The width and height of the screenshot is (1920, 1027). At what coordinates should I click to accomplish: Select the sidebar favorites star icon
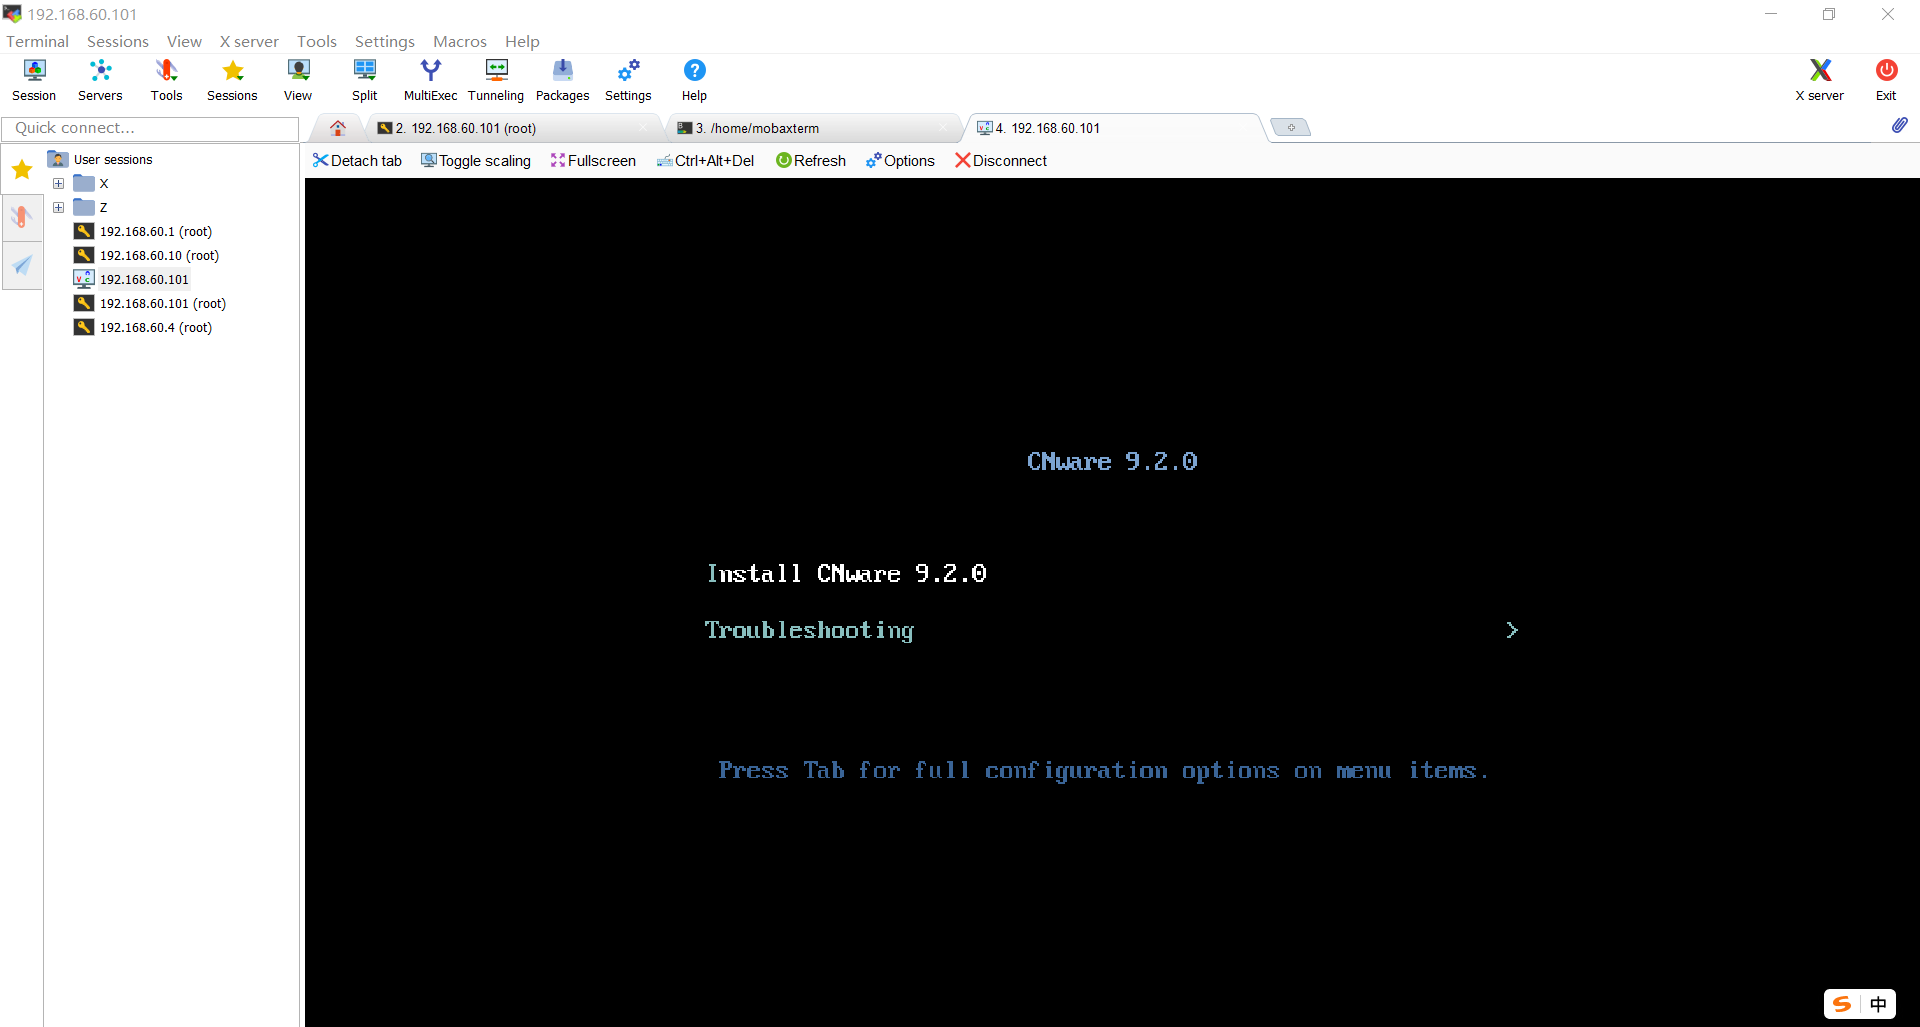pyautogui.click(x=22, y=169)
